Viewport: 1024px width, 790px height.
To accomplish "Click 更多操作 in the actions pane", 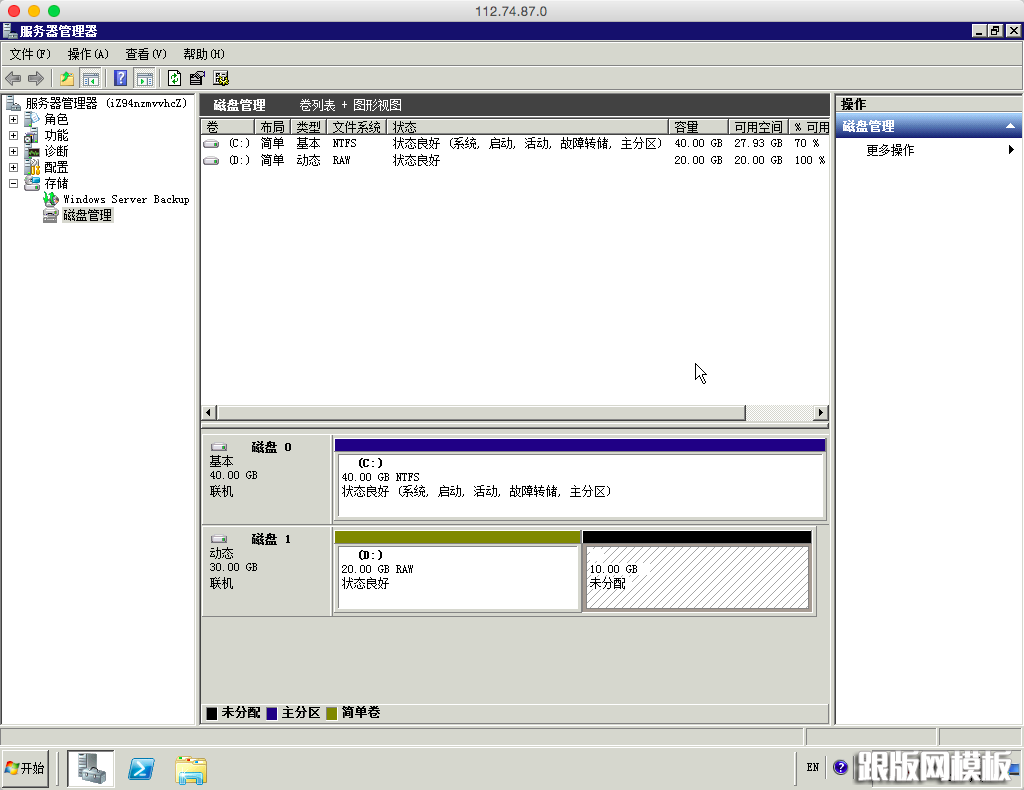I will point(890,150).
